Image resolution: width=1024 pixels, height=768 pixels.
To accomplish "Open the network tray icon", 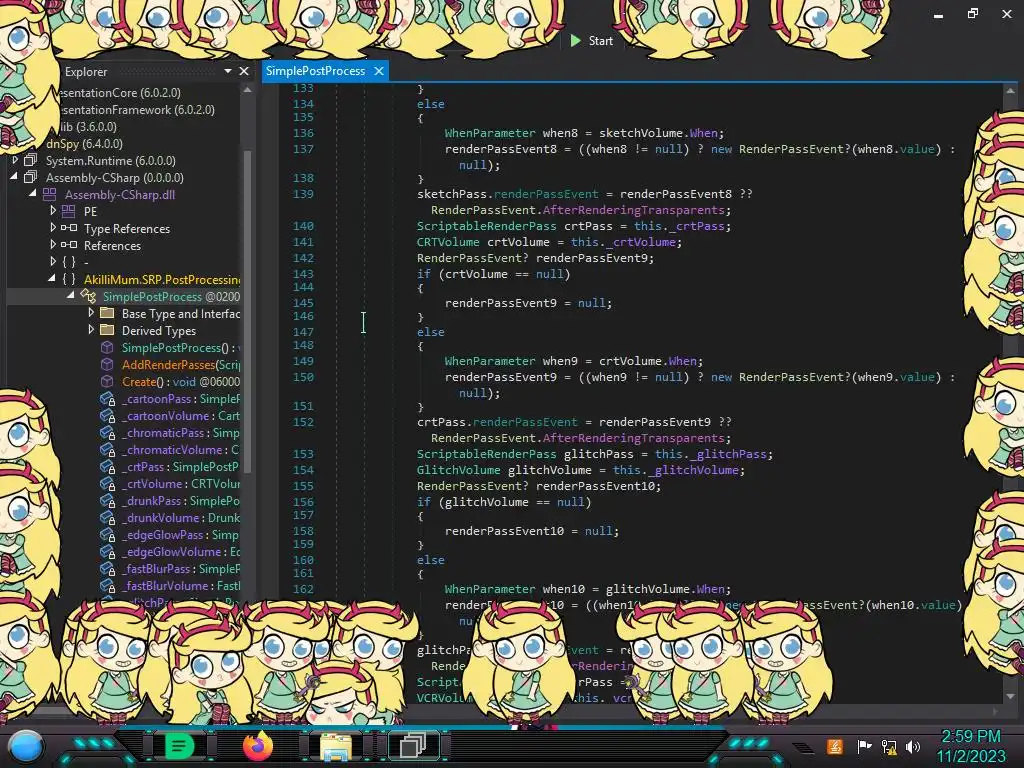I will pyautogui.click(x=889, y=746).
